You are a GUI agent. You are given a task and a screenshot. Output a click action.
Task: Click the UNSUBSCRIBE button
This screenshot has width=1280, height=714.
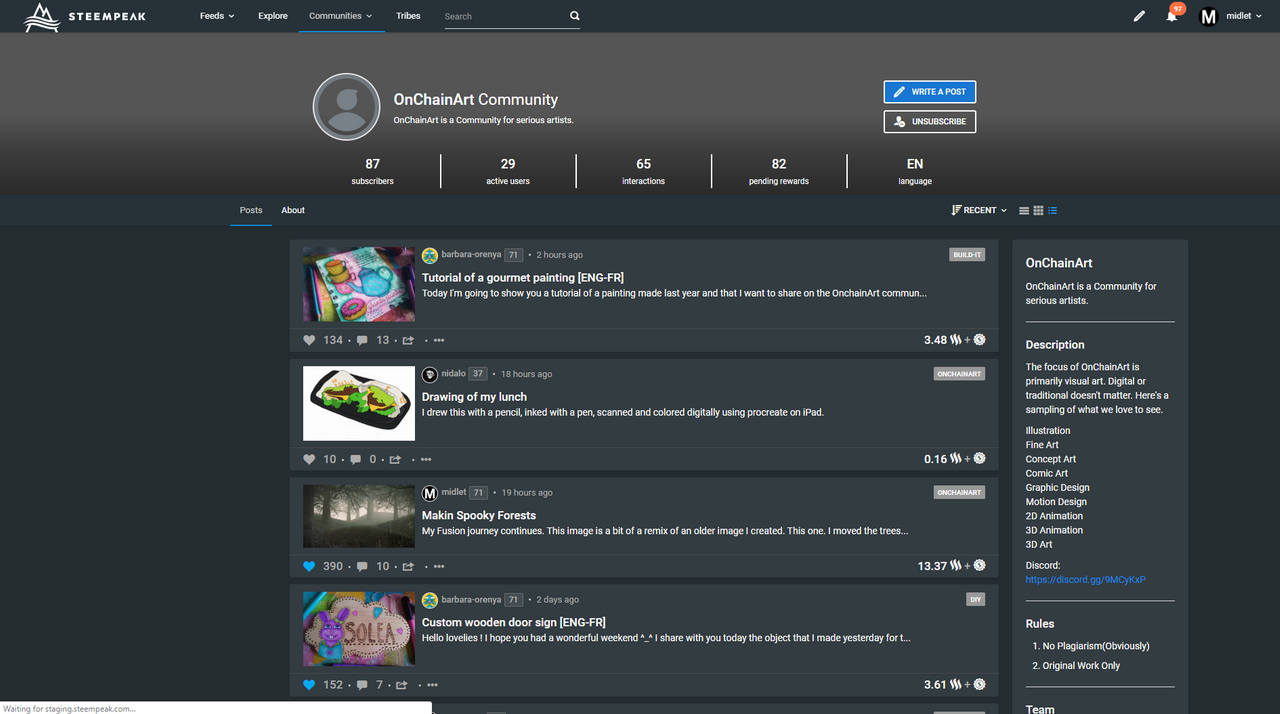click(930, 121)
